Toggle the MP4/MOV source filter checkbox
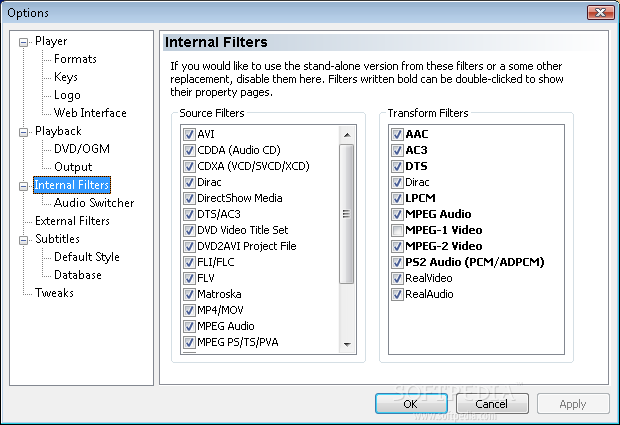 tap(189, 310)
